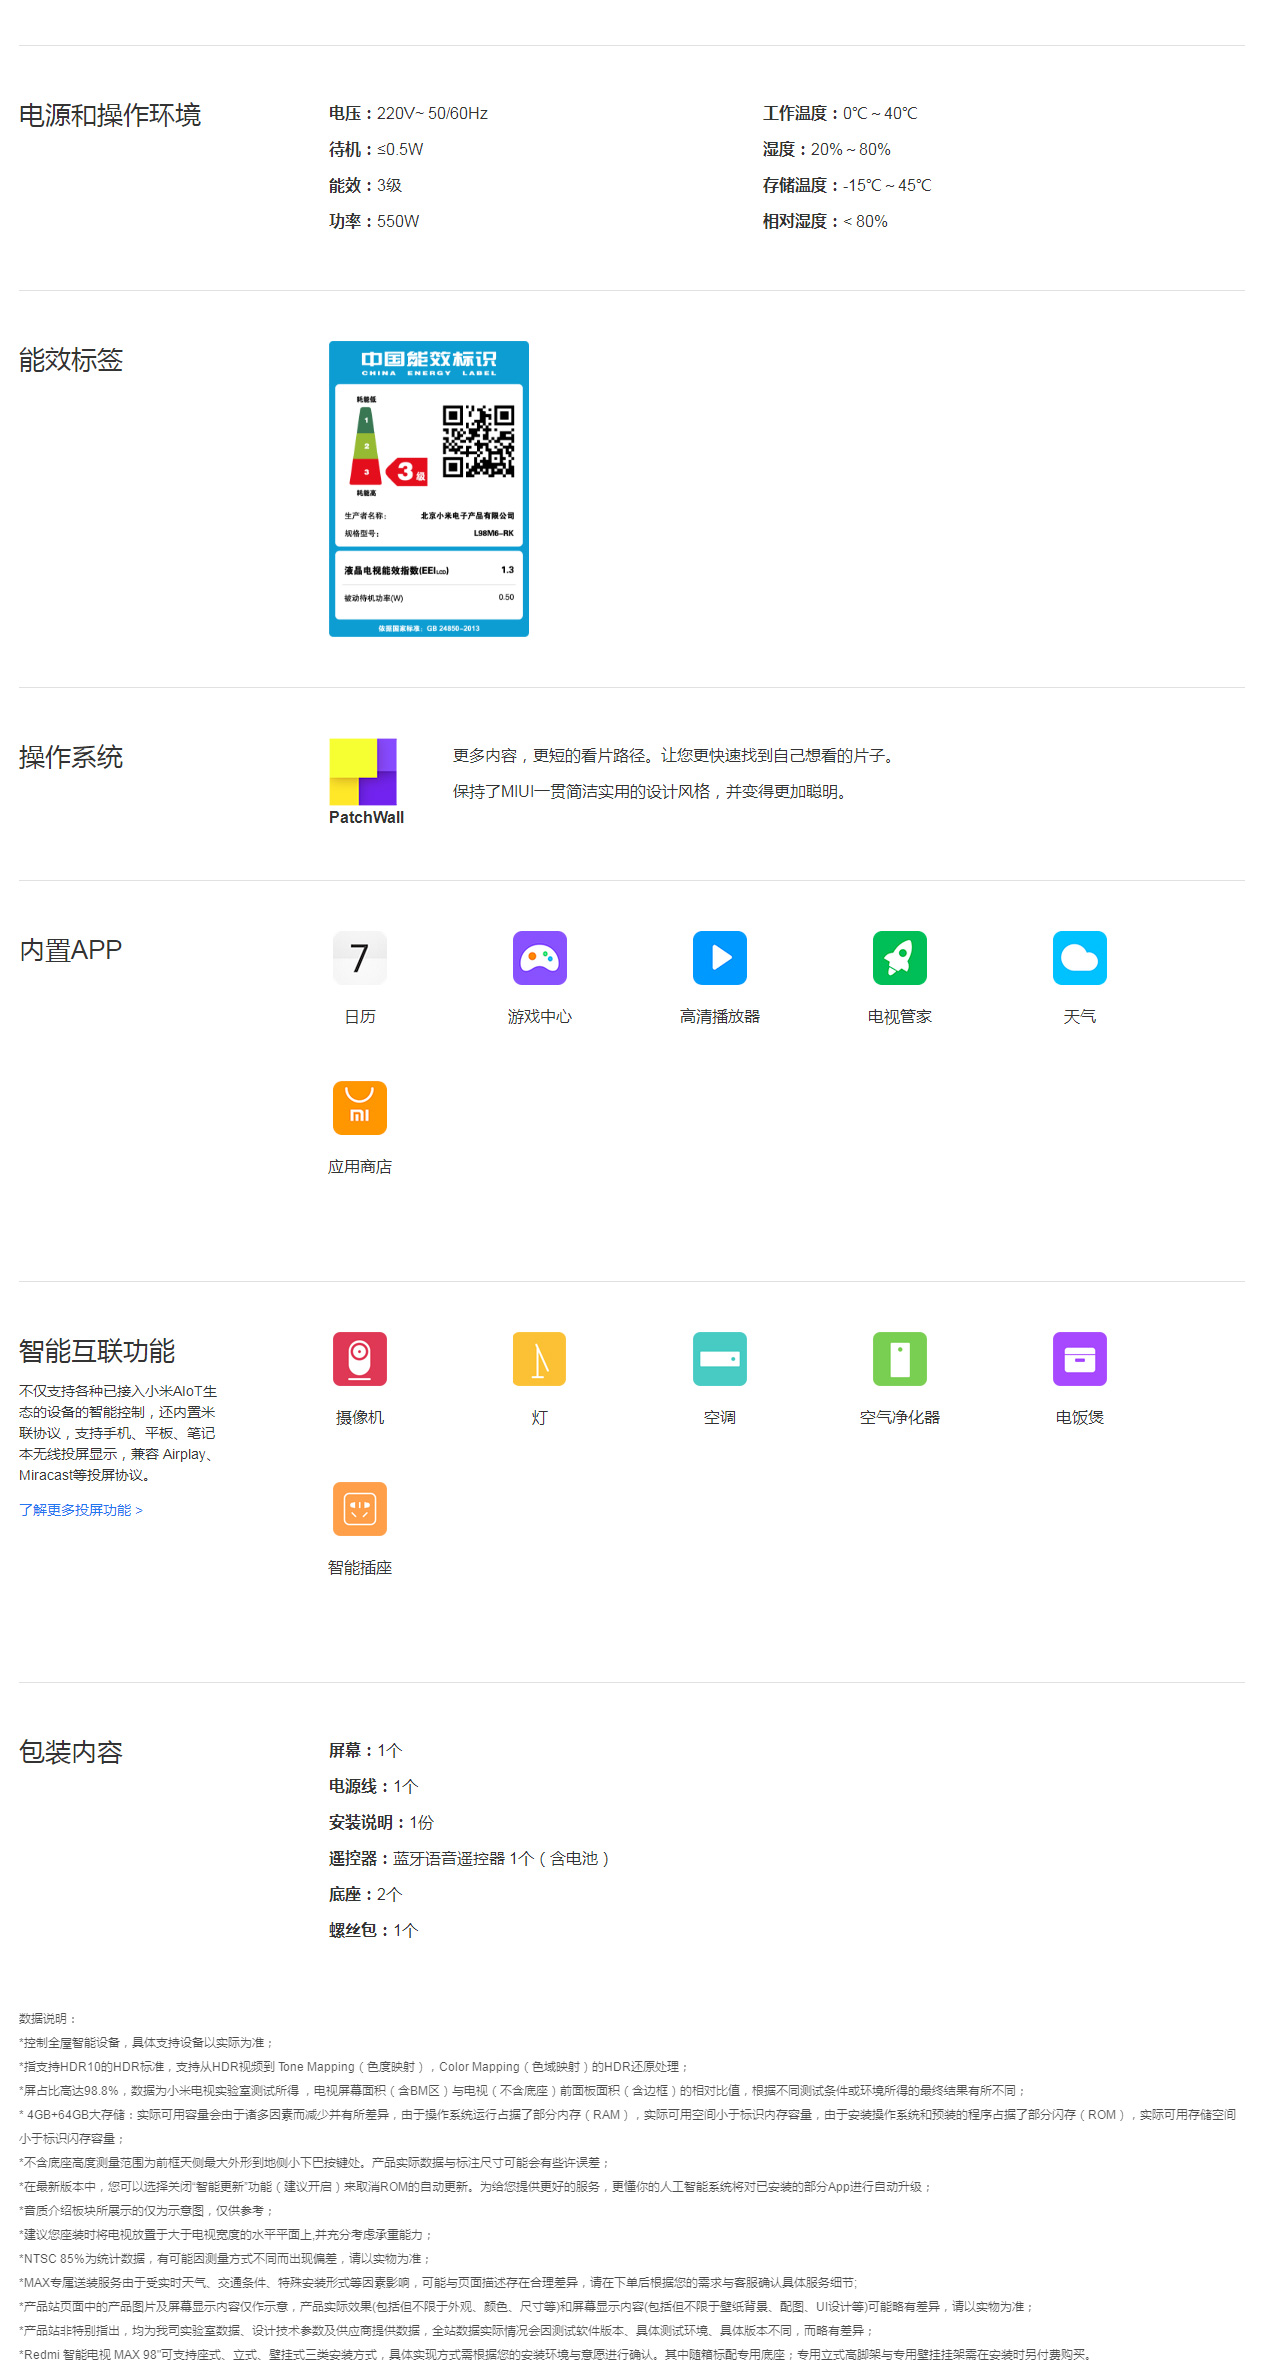Click the 存储温度：-15℃ ~ 45℃ spec
1263x2370 pixels.
tap(847, 185)
